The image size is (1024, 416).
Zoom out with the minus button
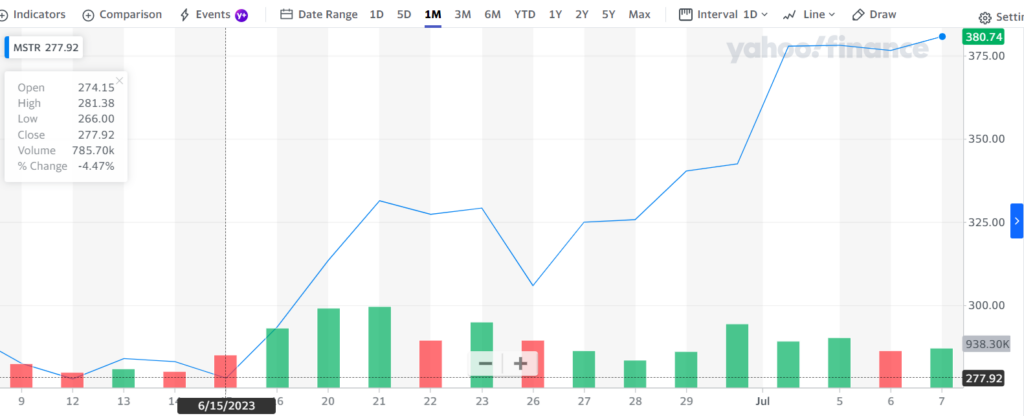(x=485, y=363)
